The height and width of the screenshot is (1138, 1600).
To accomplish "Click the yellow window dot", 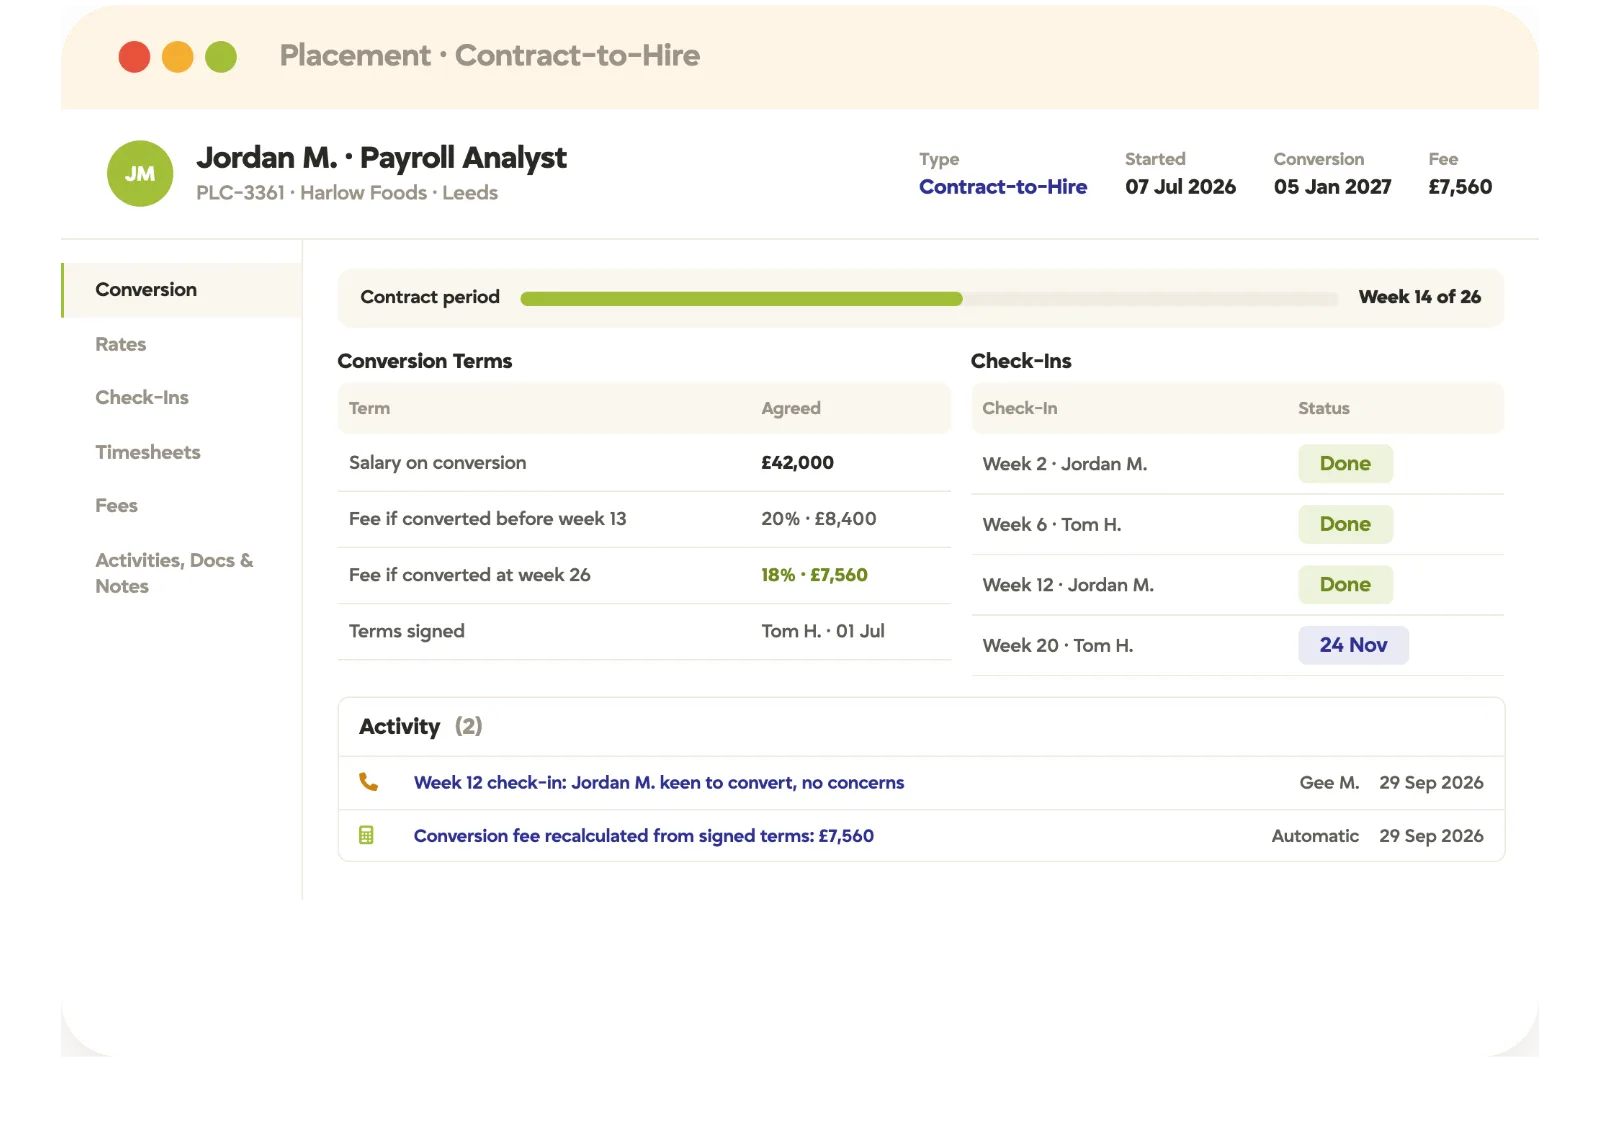I will pyautogui.click(x=177, y=57).
